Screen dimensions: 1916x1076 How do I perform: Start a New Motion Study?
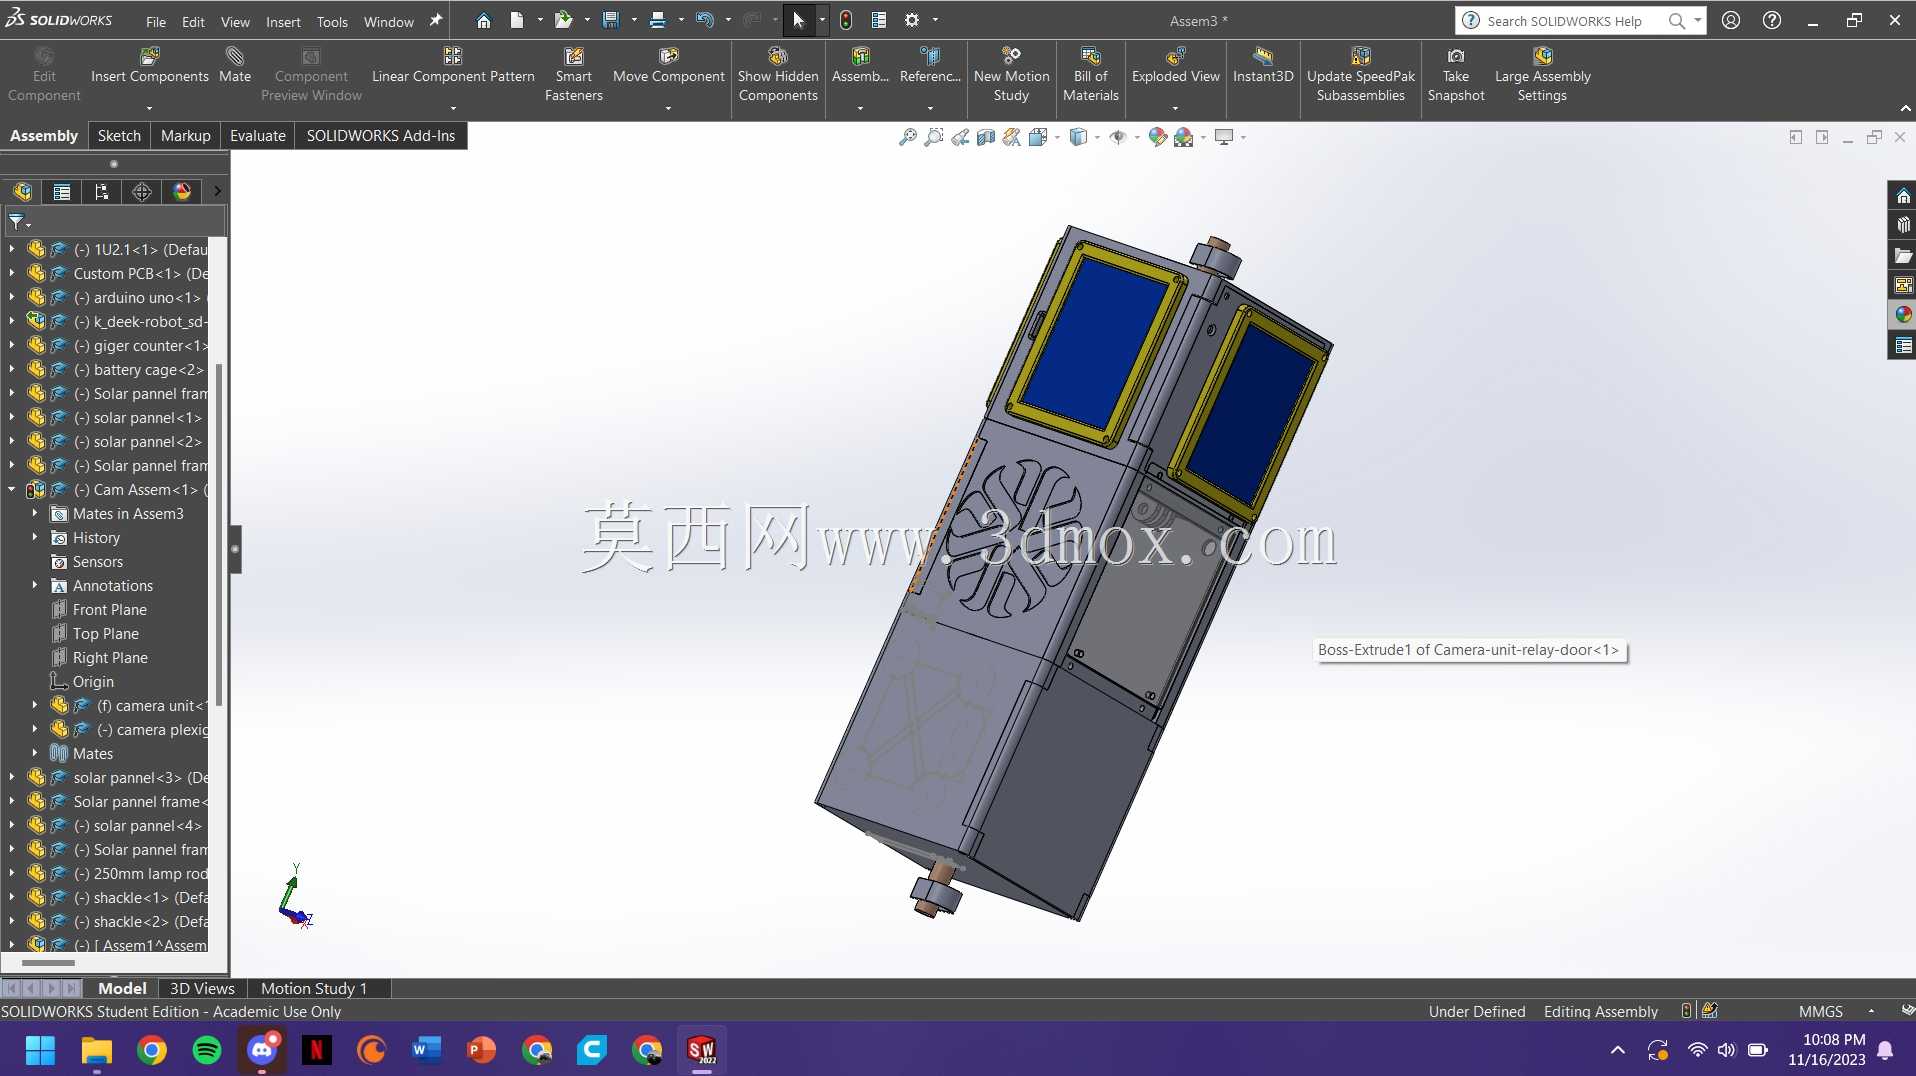coord(1011,74)
